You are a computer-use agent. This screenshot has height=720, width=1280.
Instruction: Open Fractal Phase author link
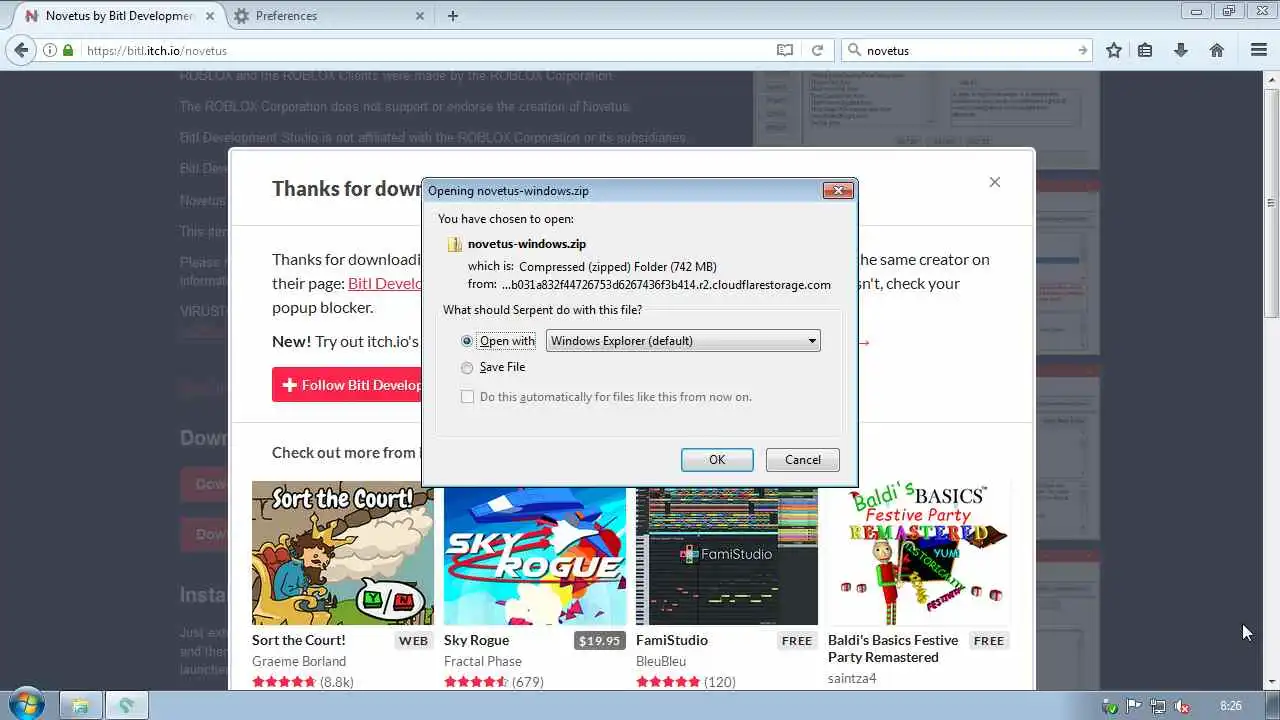[483, 661]
